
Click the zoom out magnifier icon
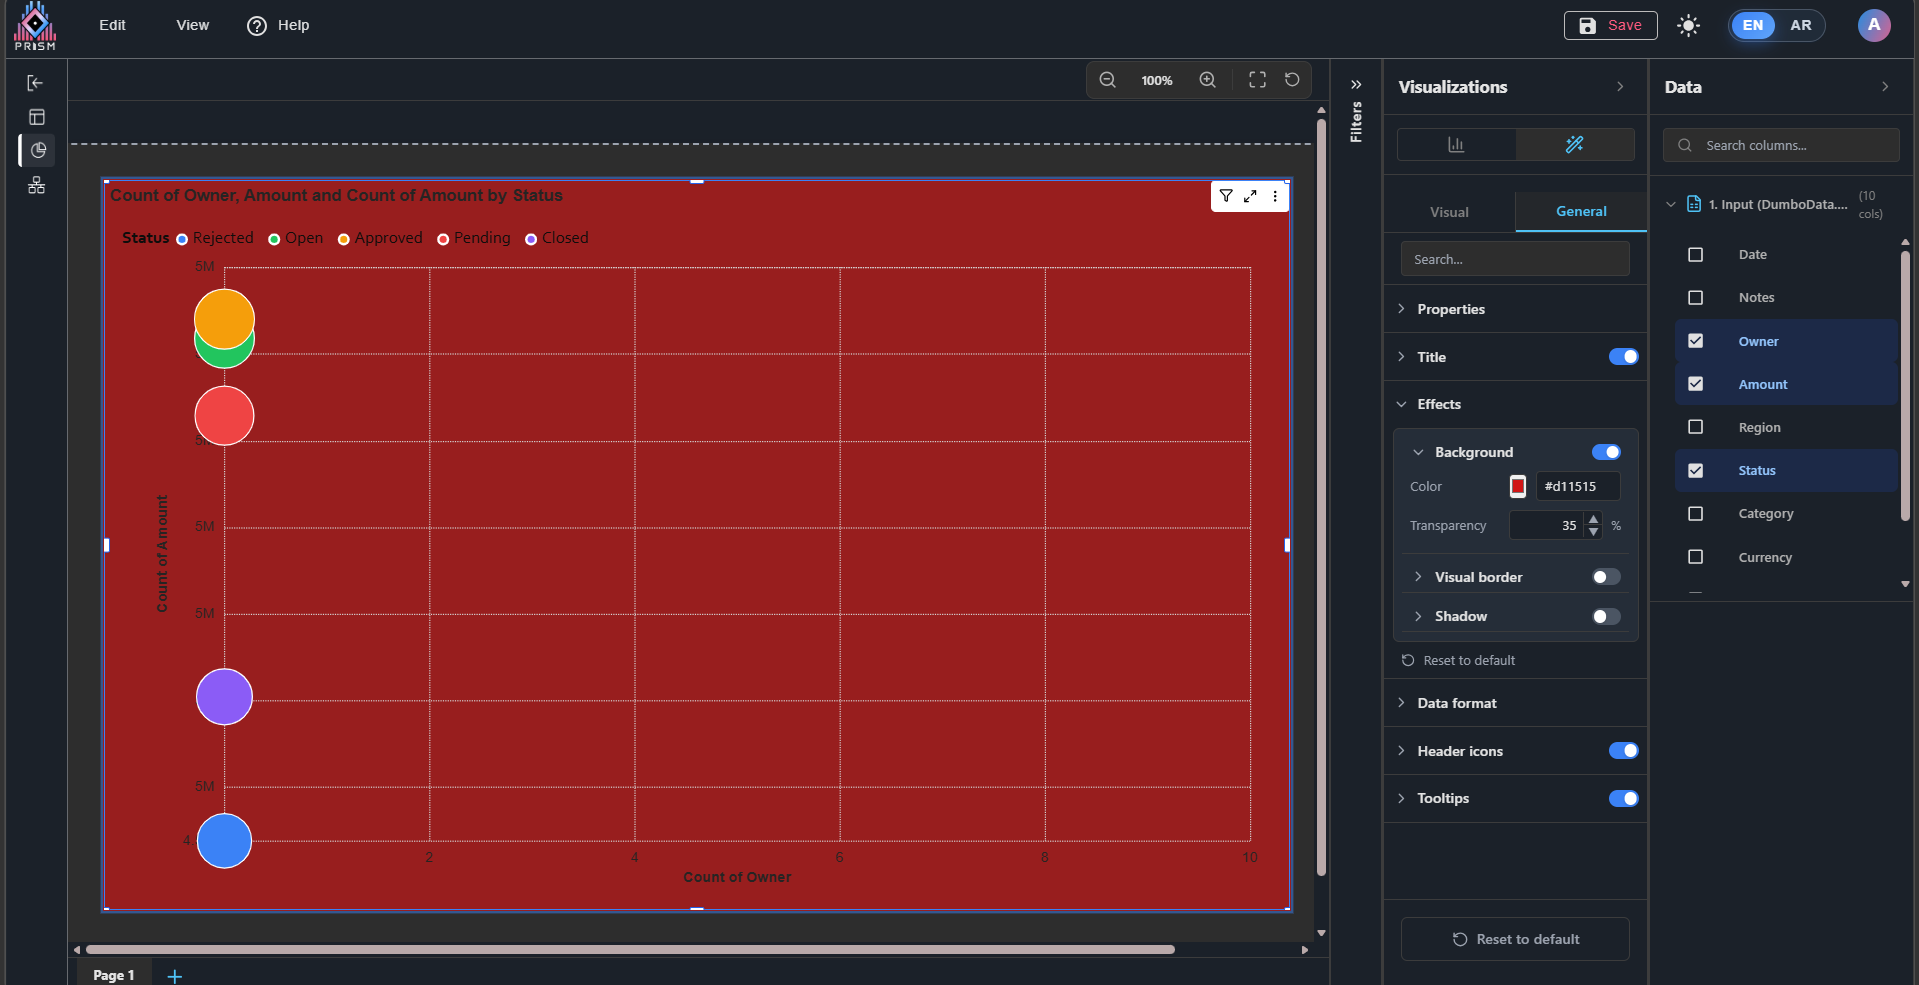pyautogui.click(x=1107, y=80)
